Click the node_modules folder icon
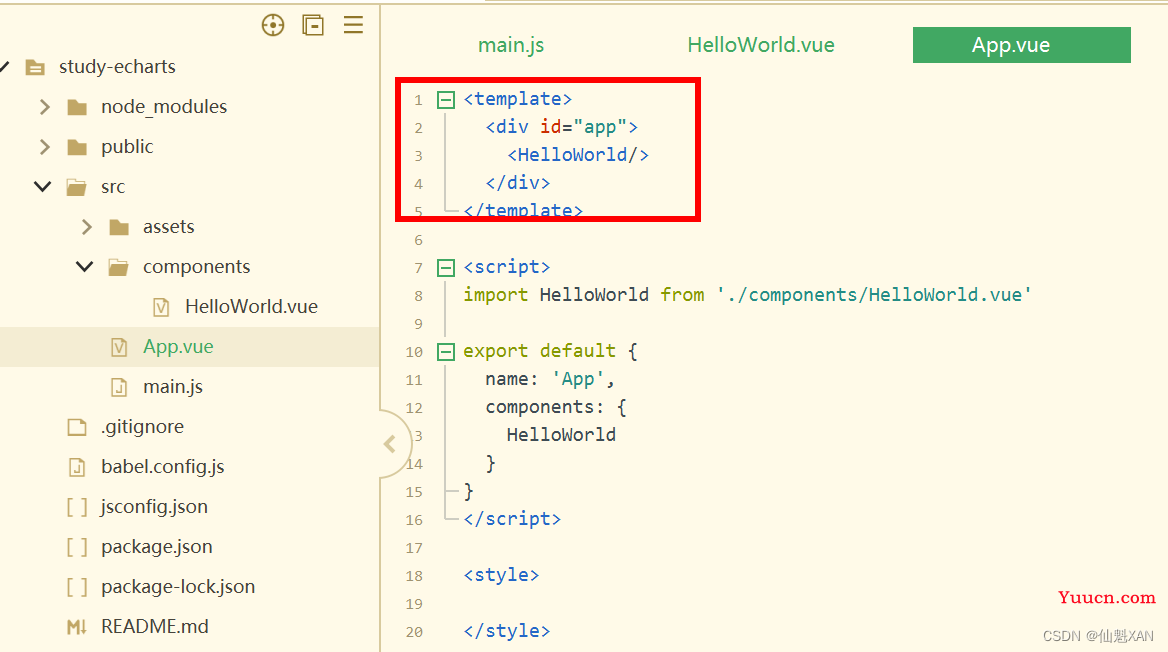Viewport: 1168px width, 652px height. pos(77,107)
